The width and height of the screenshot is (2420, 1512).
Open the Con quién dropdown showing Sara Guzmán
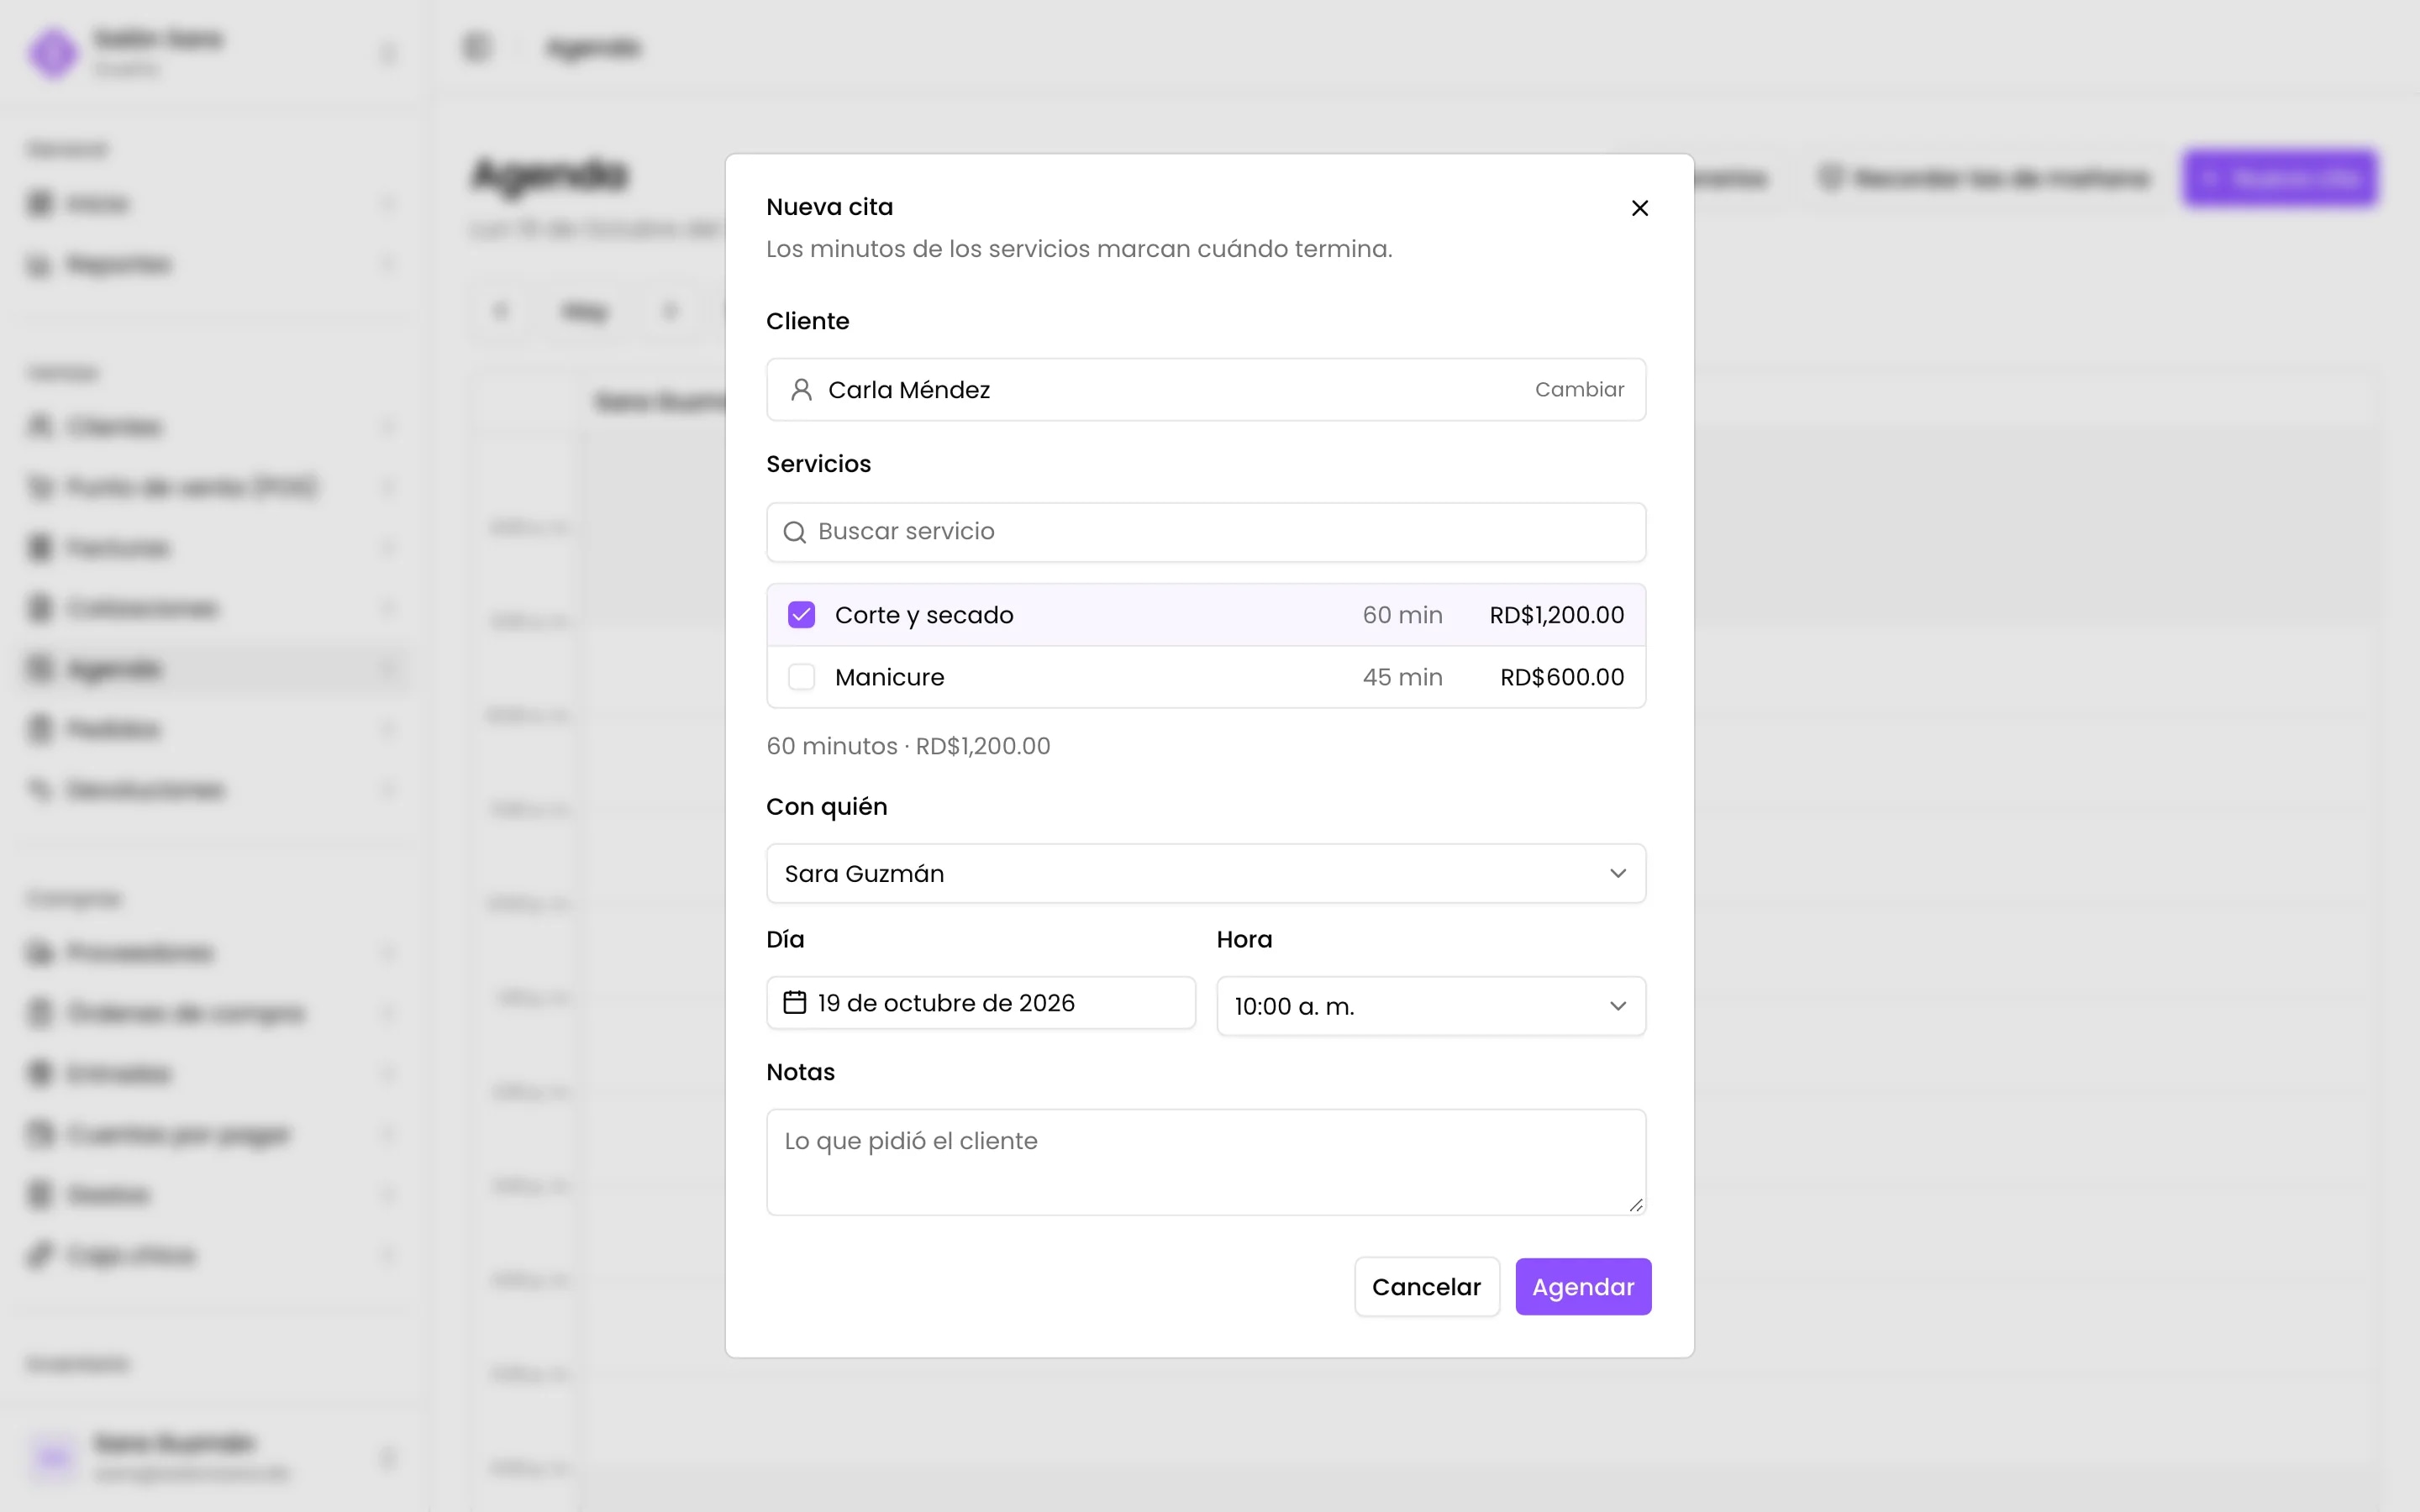tap(1206, 874)
